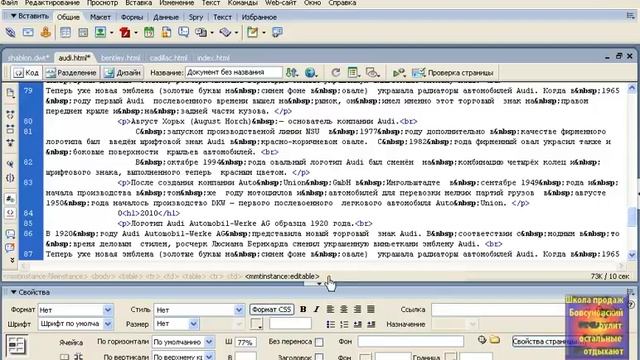Switch to Дизайн view
This screenshot has width=640, height=360.
[x=122, y=73]
